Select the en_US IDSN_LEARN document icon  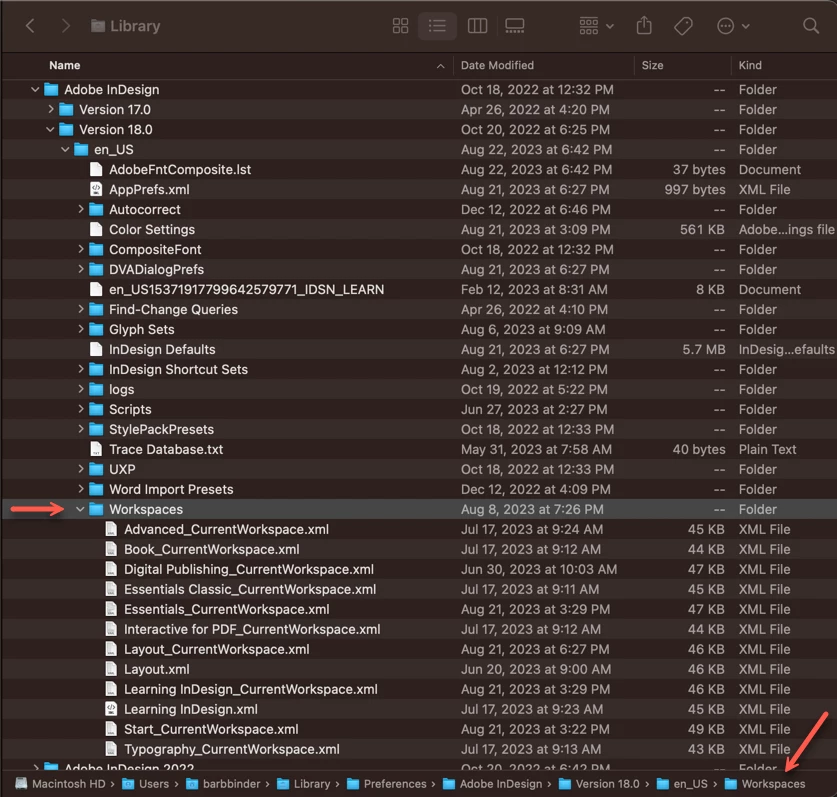(96, 289)
